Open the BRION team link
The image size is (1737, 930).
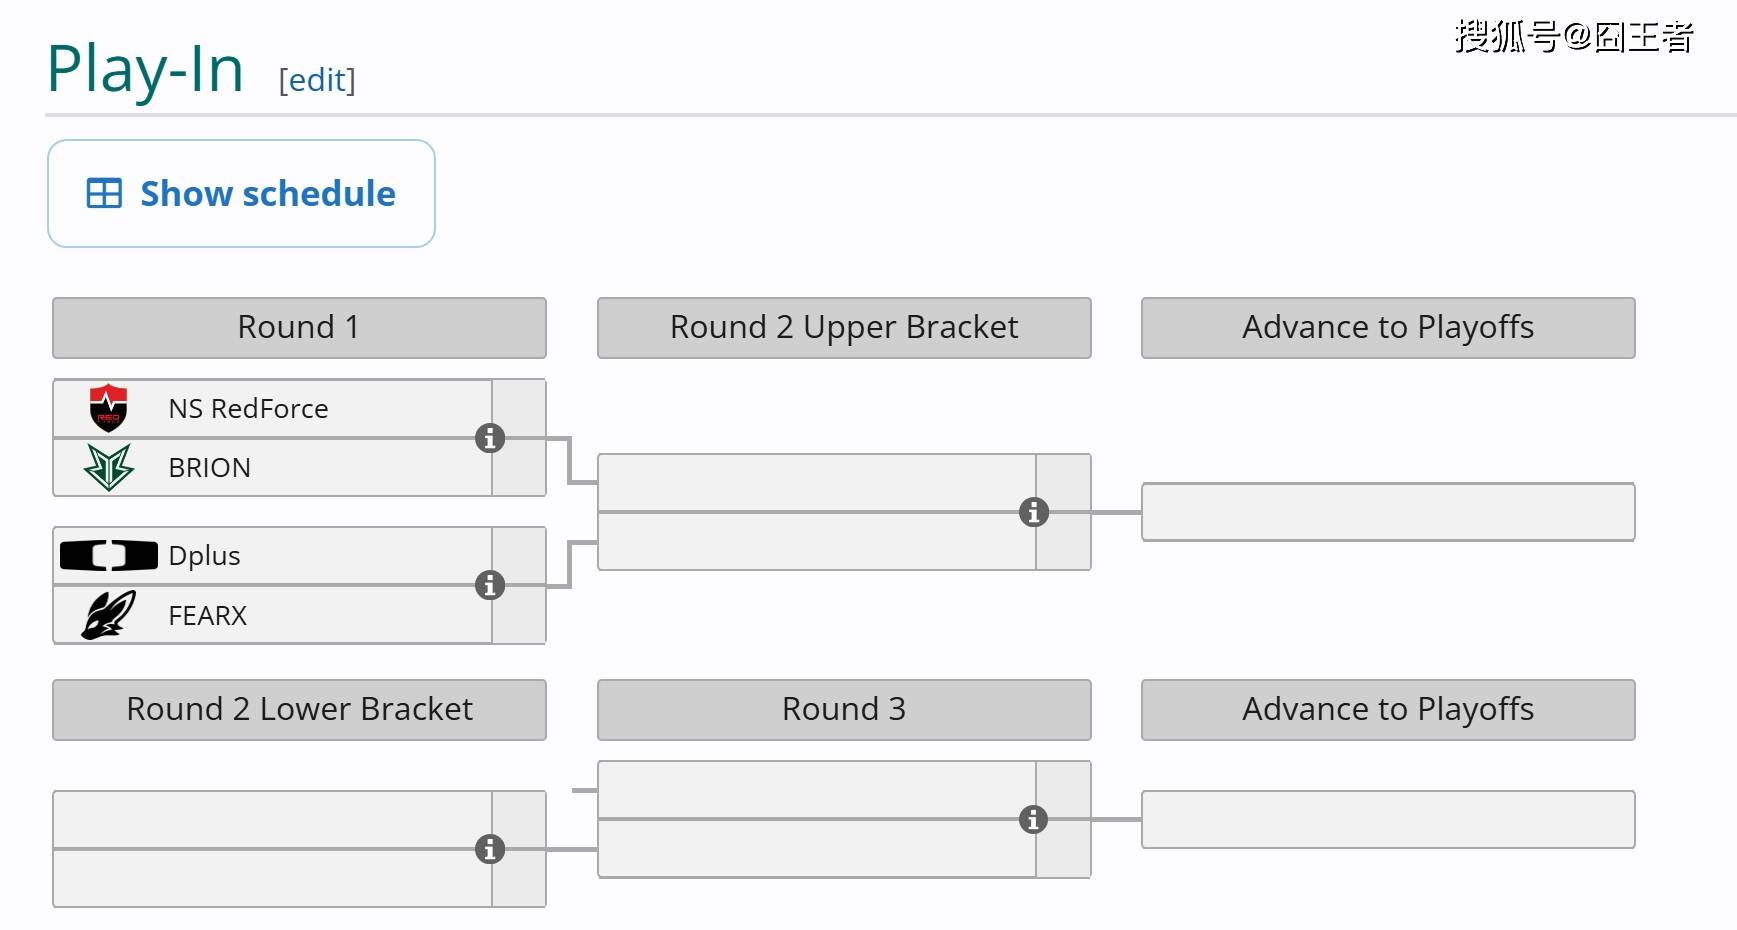pos(209,467)
